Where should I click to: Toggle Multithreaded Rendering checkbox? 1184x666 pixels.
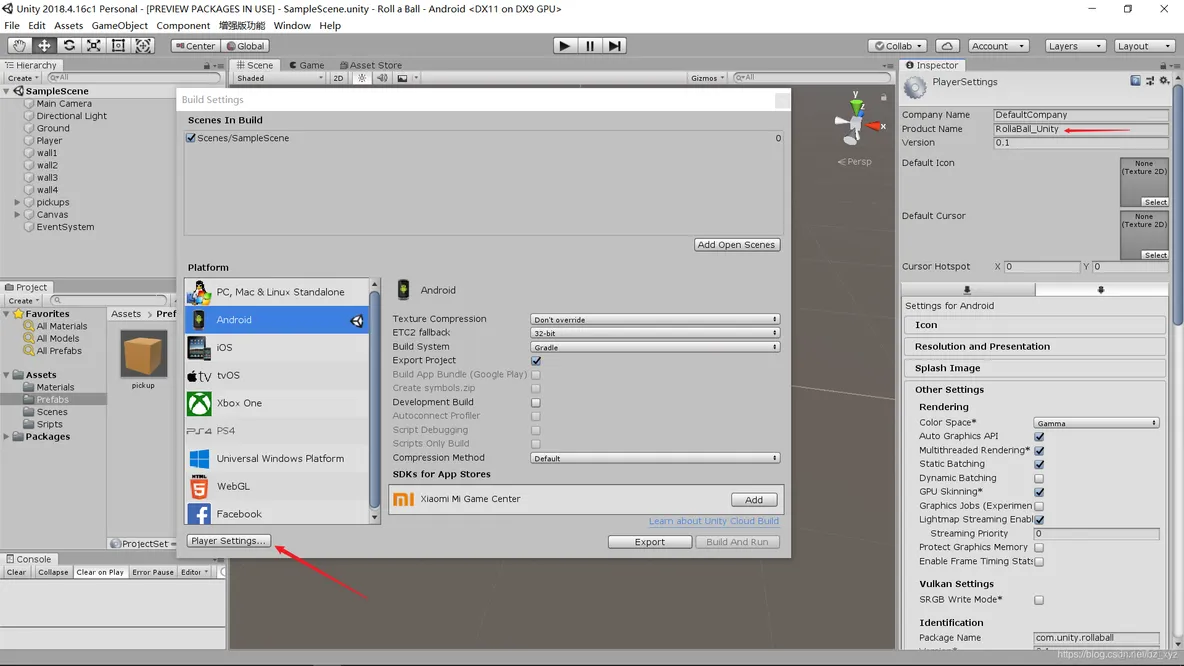pyautogui.click(x=1039, y=450)
